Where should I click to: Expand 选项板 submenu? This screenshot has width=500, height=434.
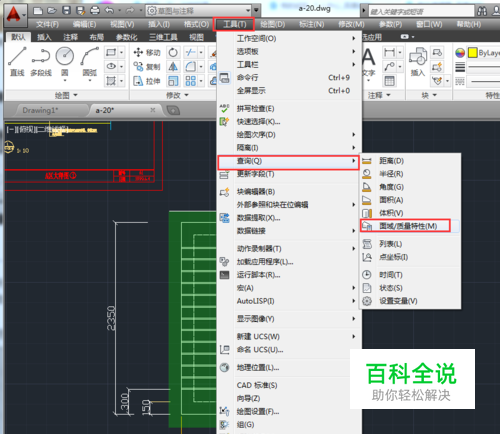289,52
